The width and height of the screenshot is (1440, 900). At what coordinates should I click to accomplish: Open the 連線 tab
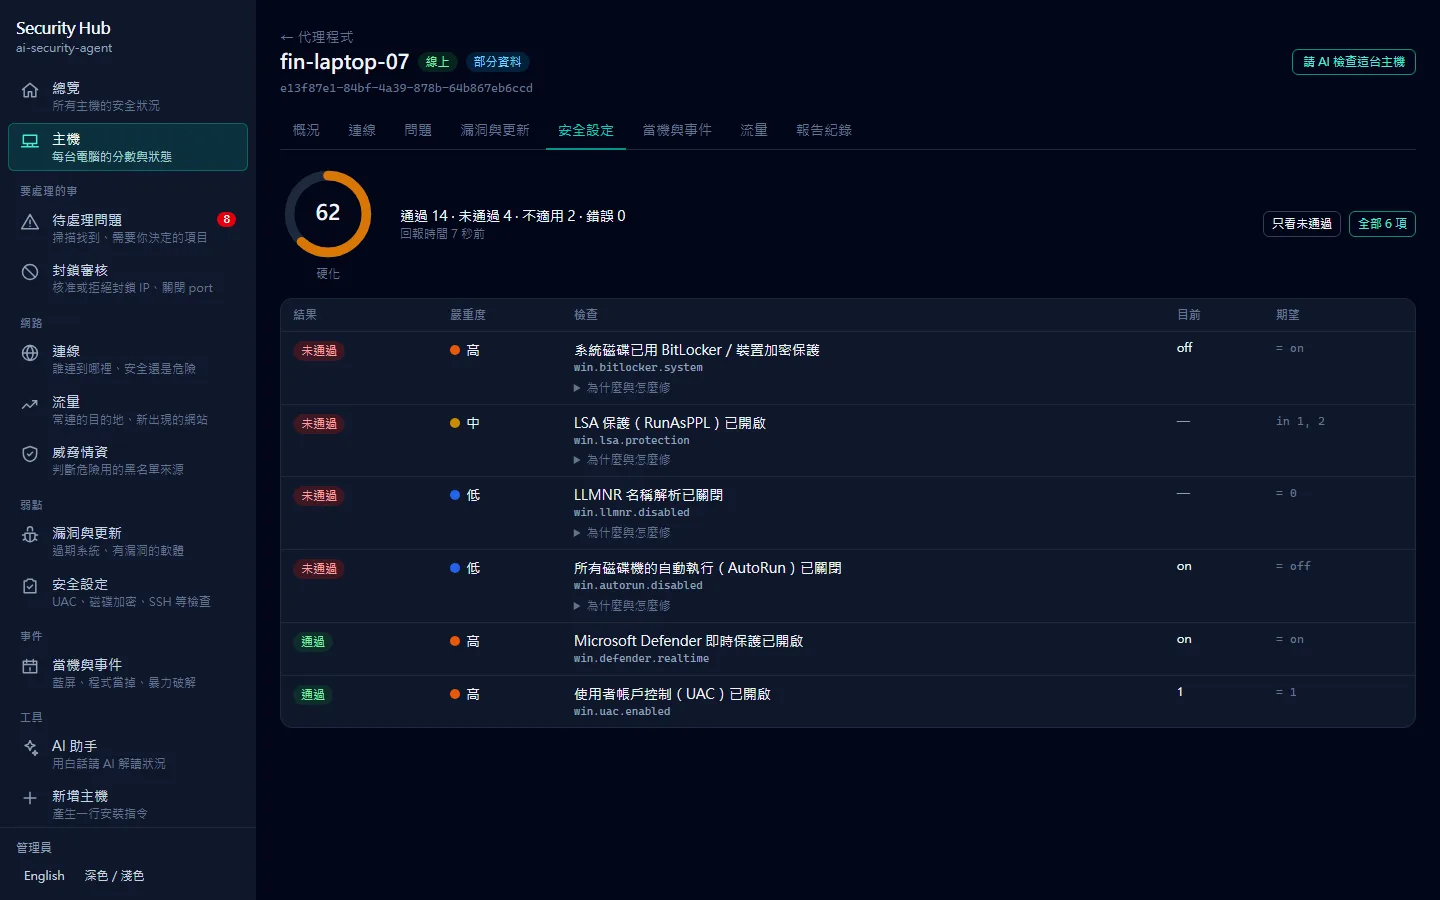coord(362,130)
